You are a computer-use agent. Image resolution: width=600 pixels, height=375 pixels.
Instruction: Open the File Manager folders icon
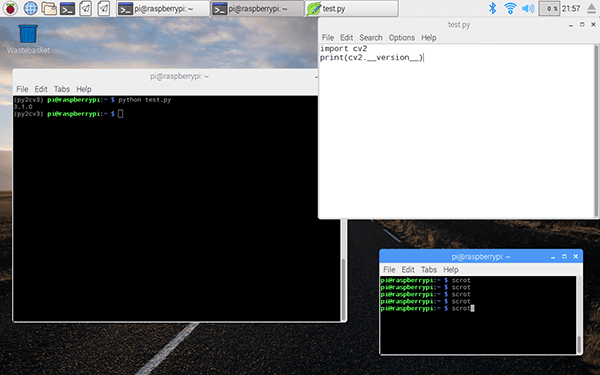pyautogui.click(x=49, y=8)
